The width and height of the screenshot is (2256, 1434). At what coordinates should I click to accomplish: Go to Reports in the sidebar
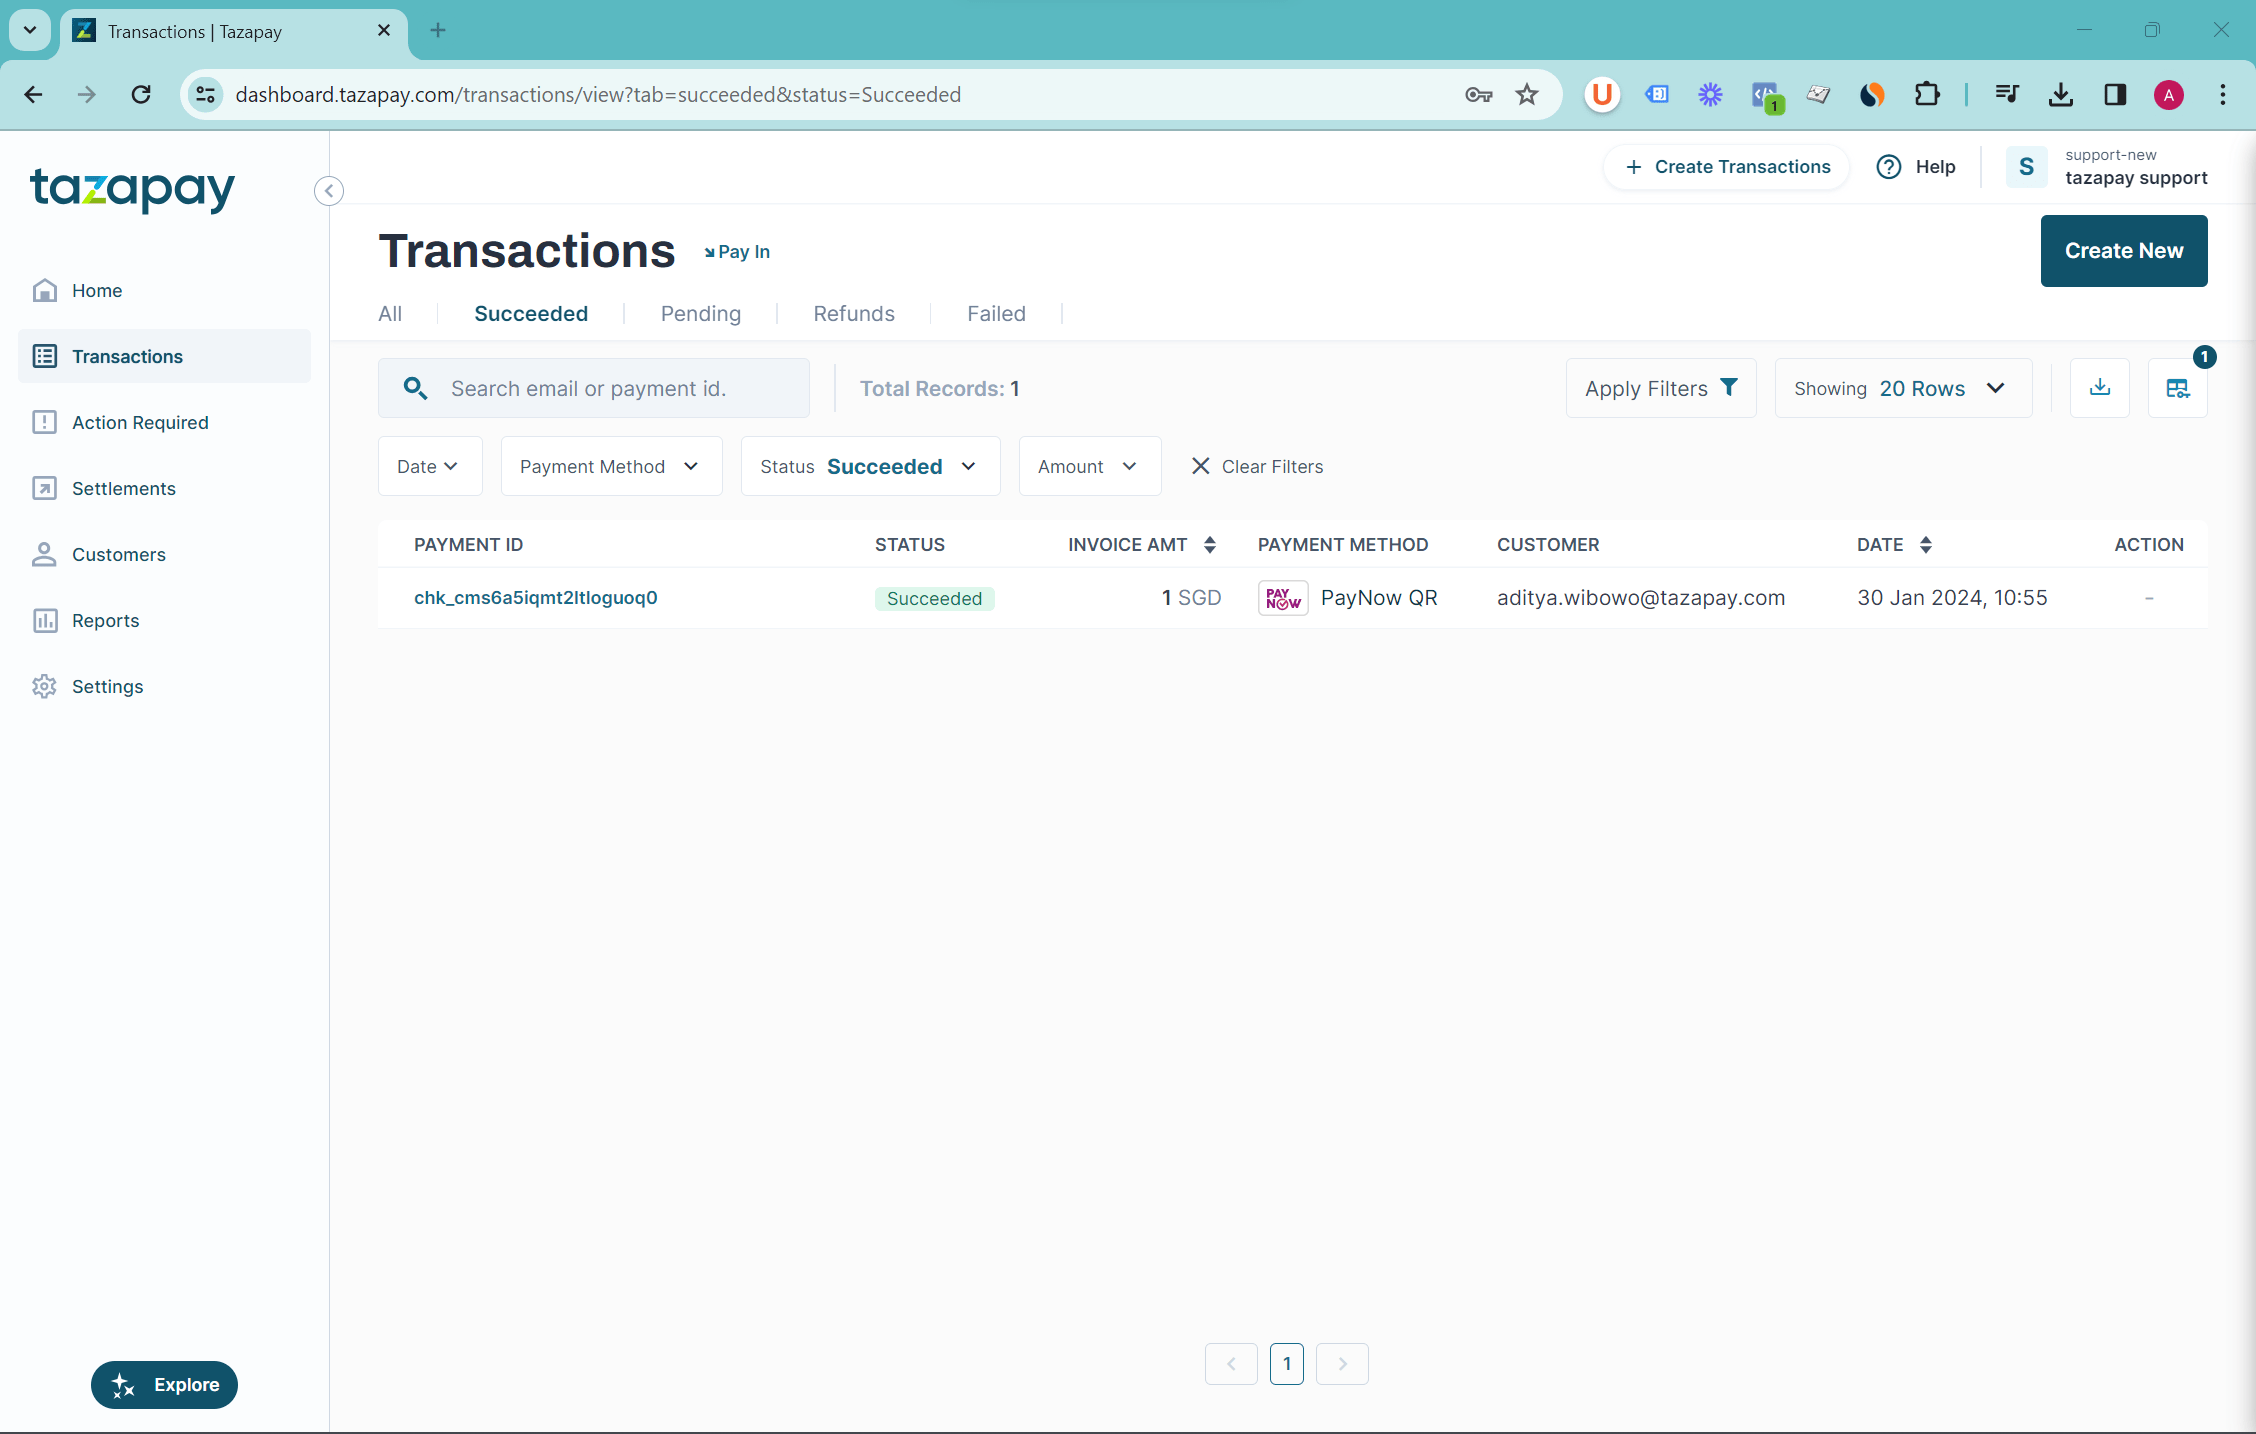(x=105, y=620)
